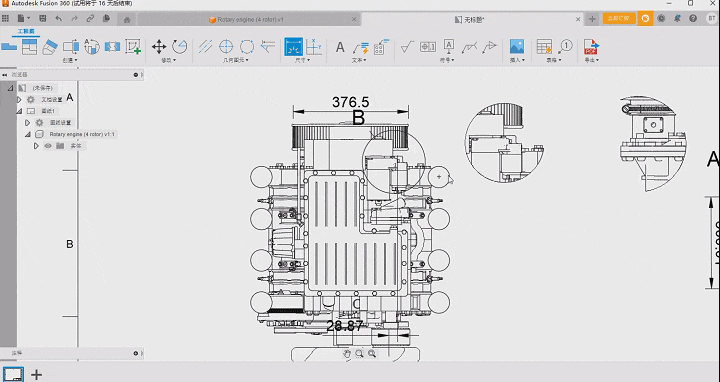Open the Export group dropdown

[x=592, y=60]
